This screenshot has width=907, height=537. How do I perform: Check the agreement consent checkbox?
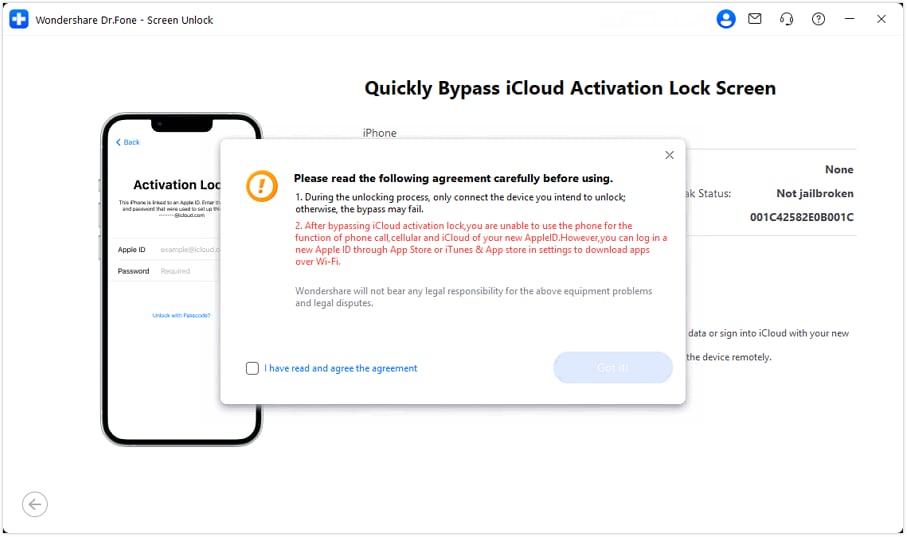point(252,369)
